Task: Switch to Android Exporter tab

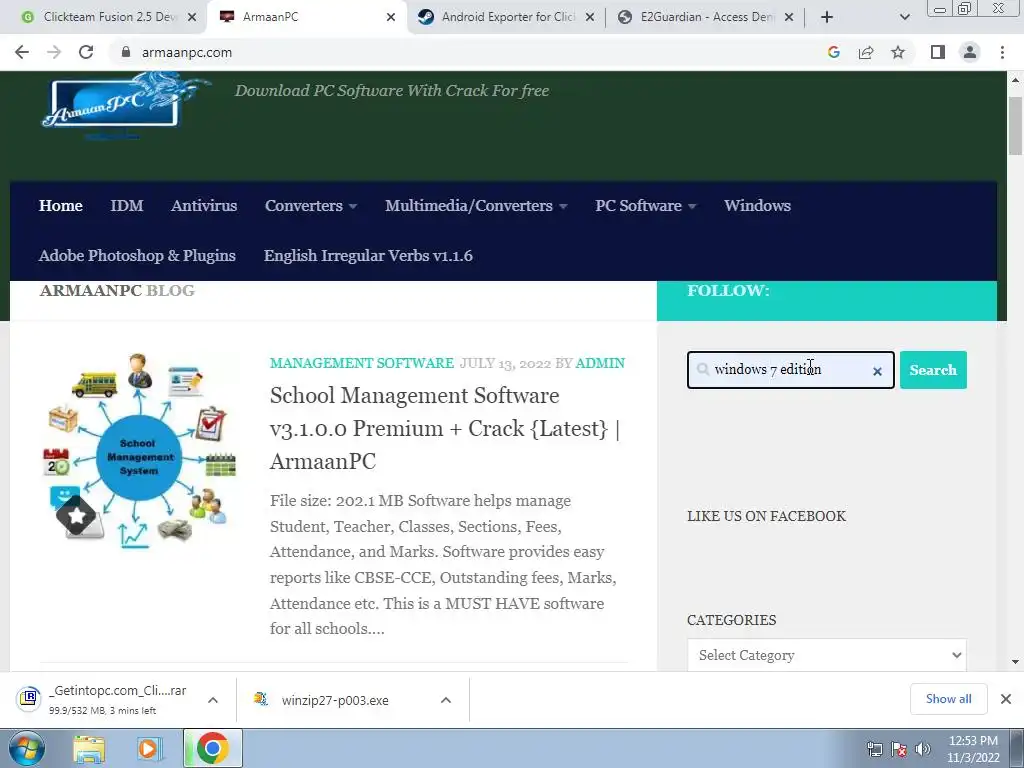Action: pos(506,17)
